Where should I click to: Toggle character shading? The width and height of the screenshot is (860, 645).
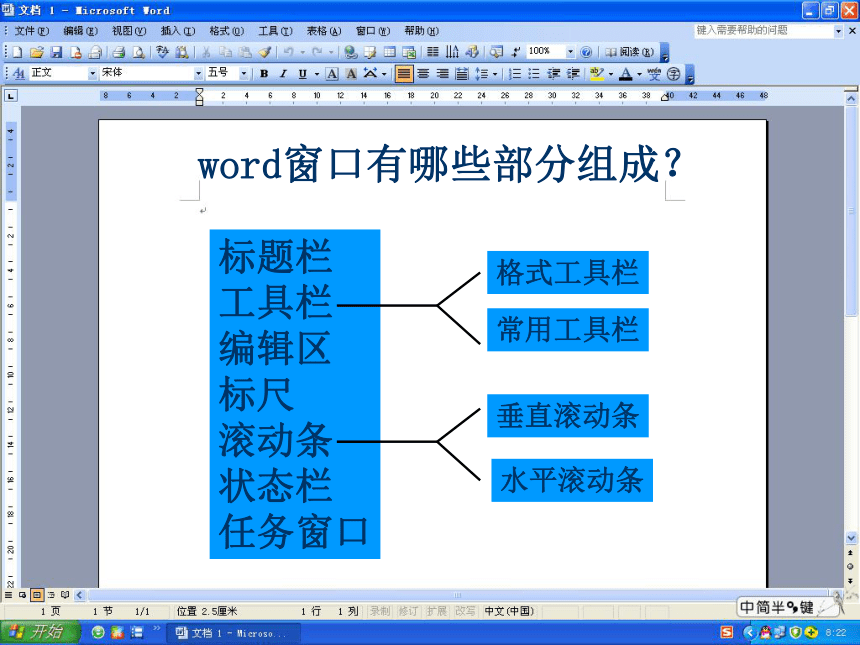point(351,73)
